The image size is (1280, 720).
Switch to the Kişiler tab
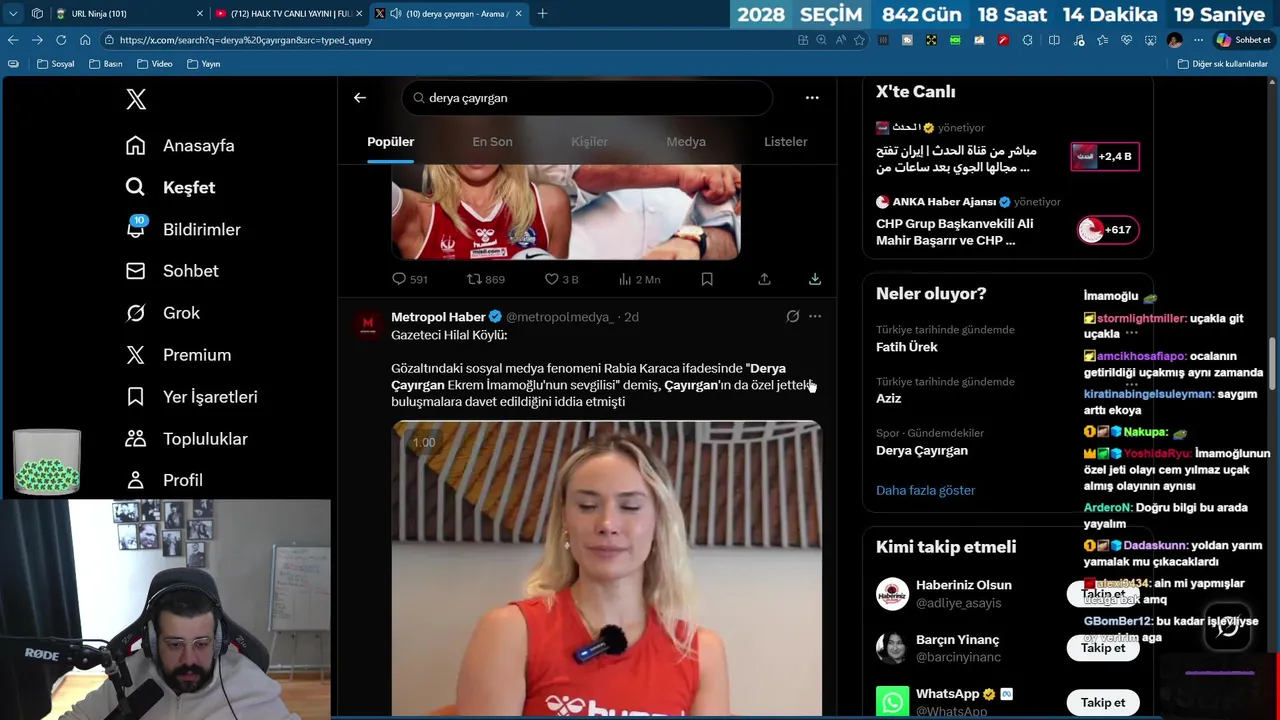point(589,142)
